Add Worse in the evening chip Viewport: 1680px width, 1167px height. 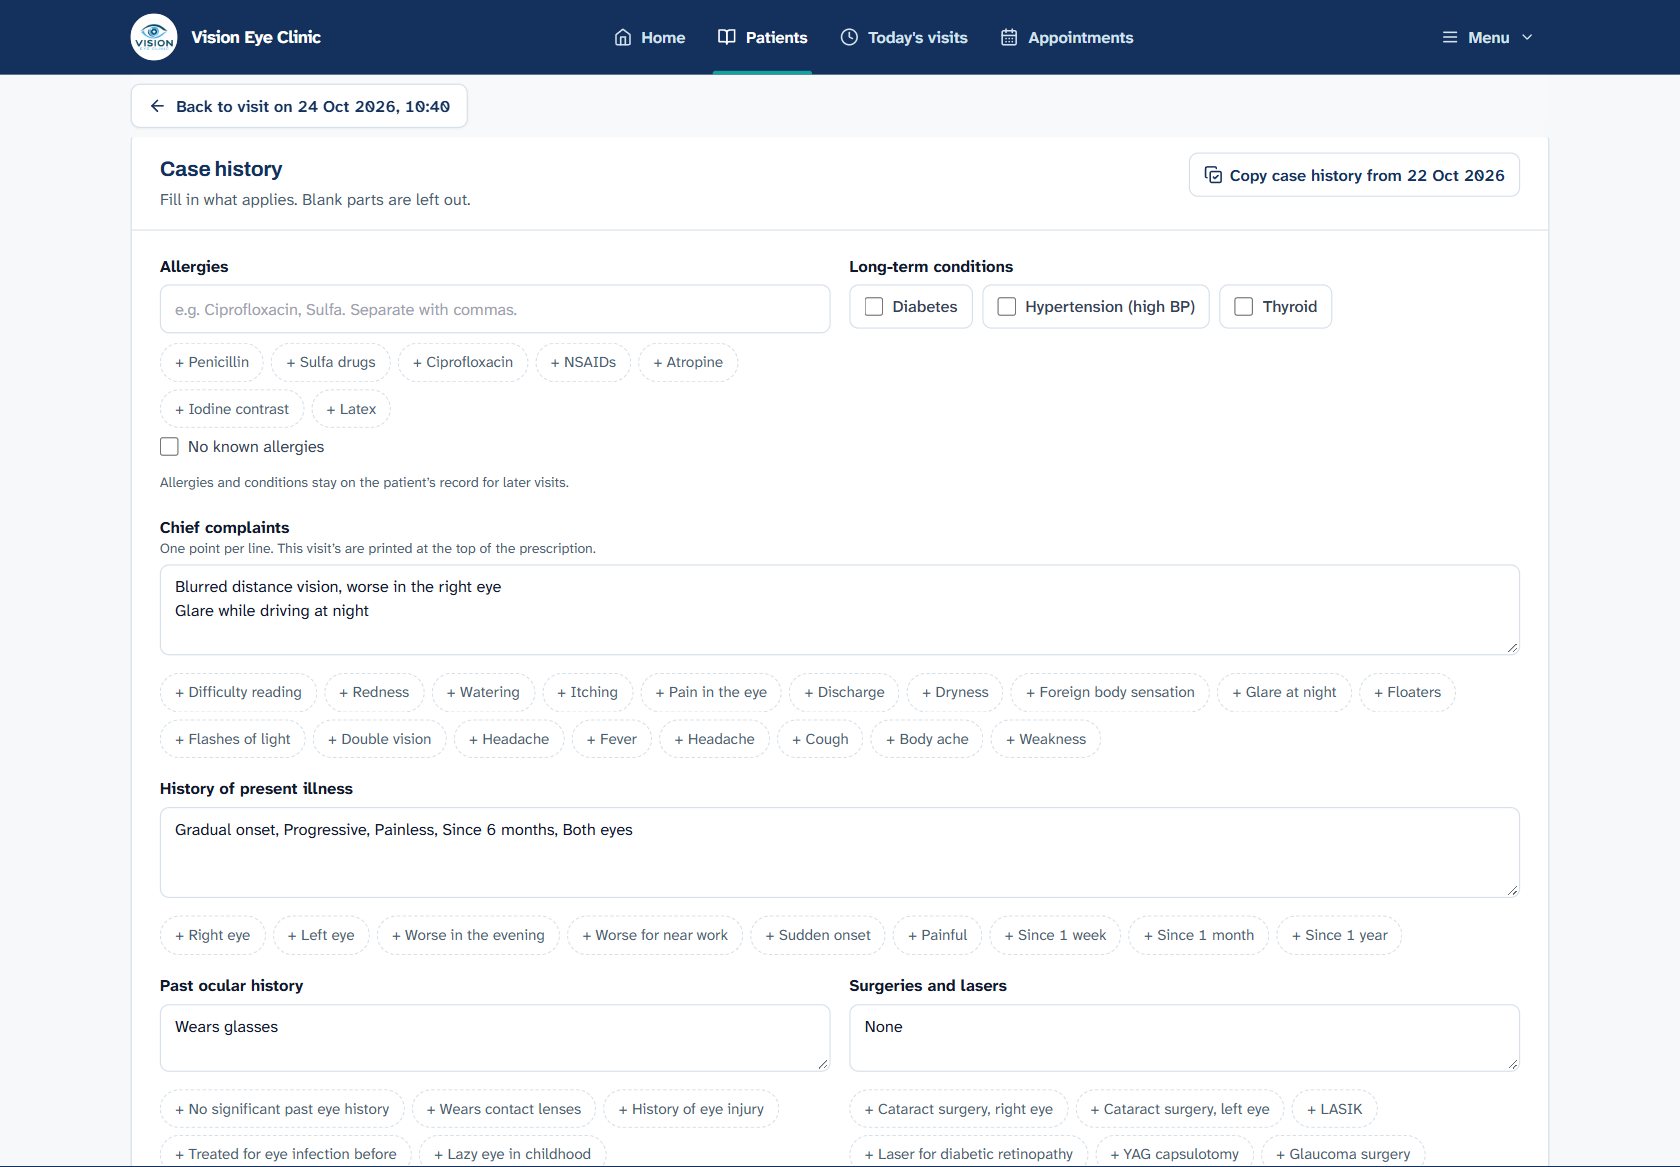pos(468,935)
